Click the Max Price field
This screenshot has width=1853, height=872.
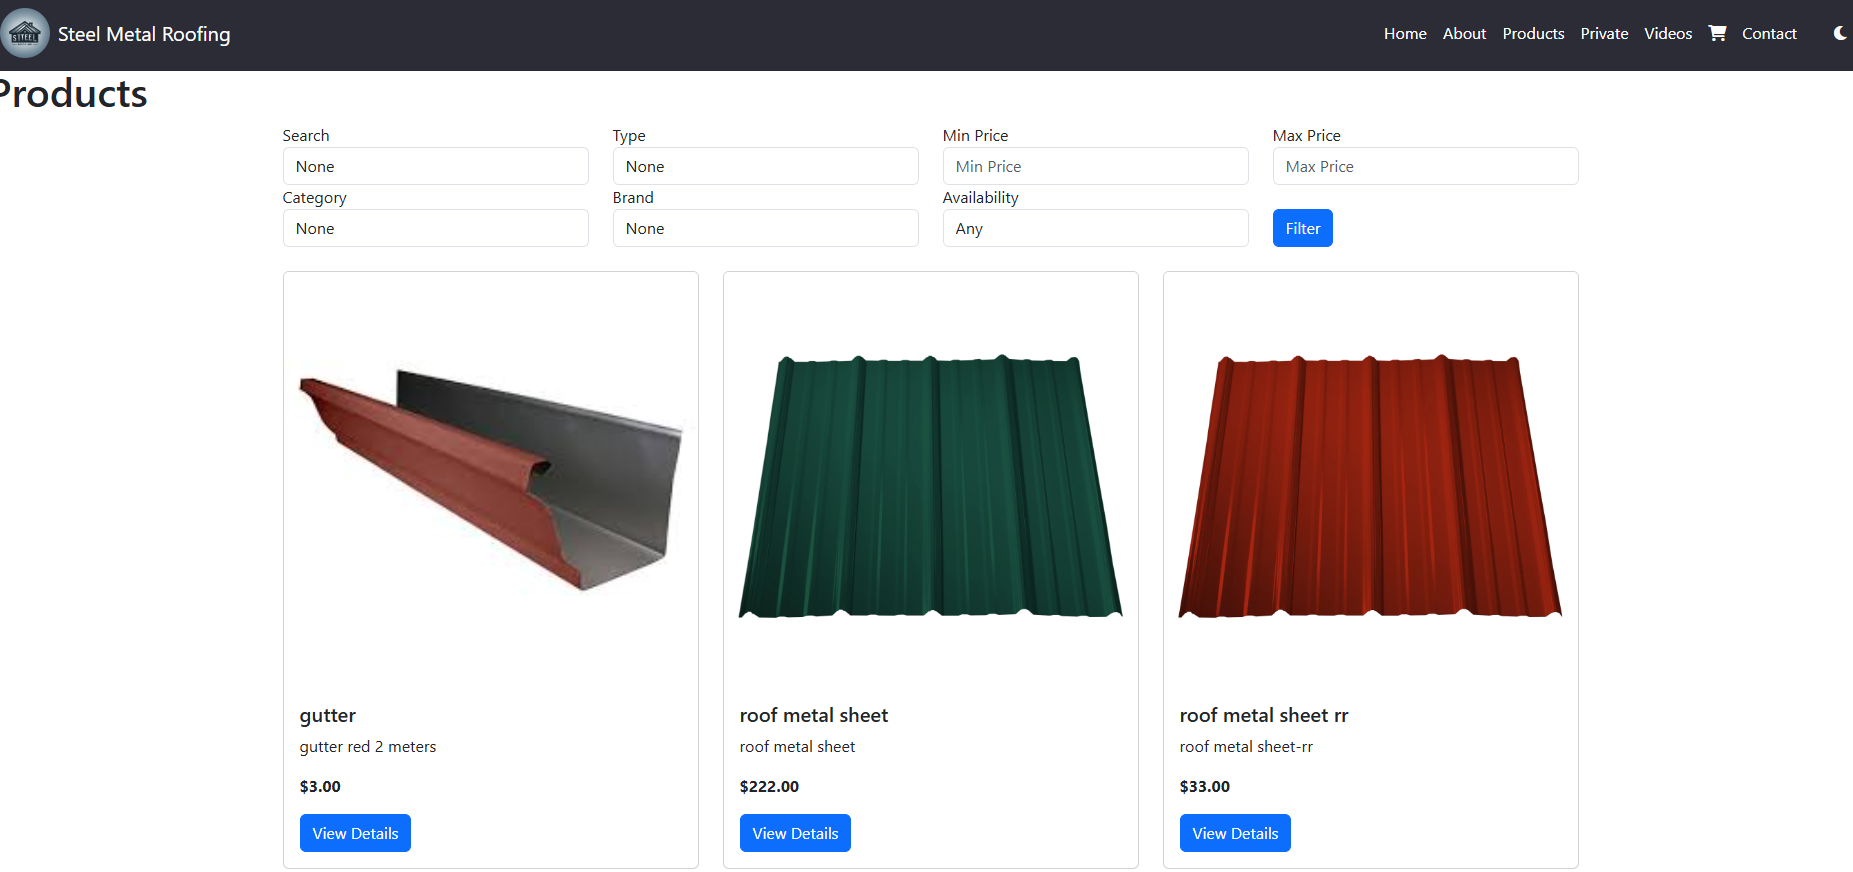click(1426, 166)
